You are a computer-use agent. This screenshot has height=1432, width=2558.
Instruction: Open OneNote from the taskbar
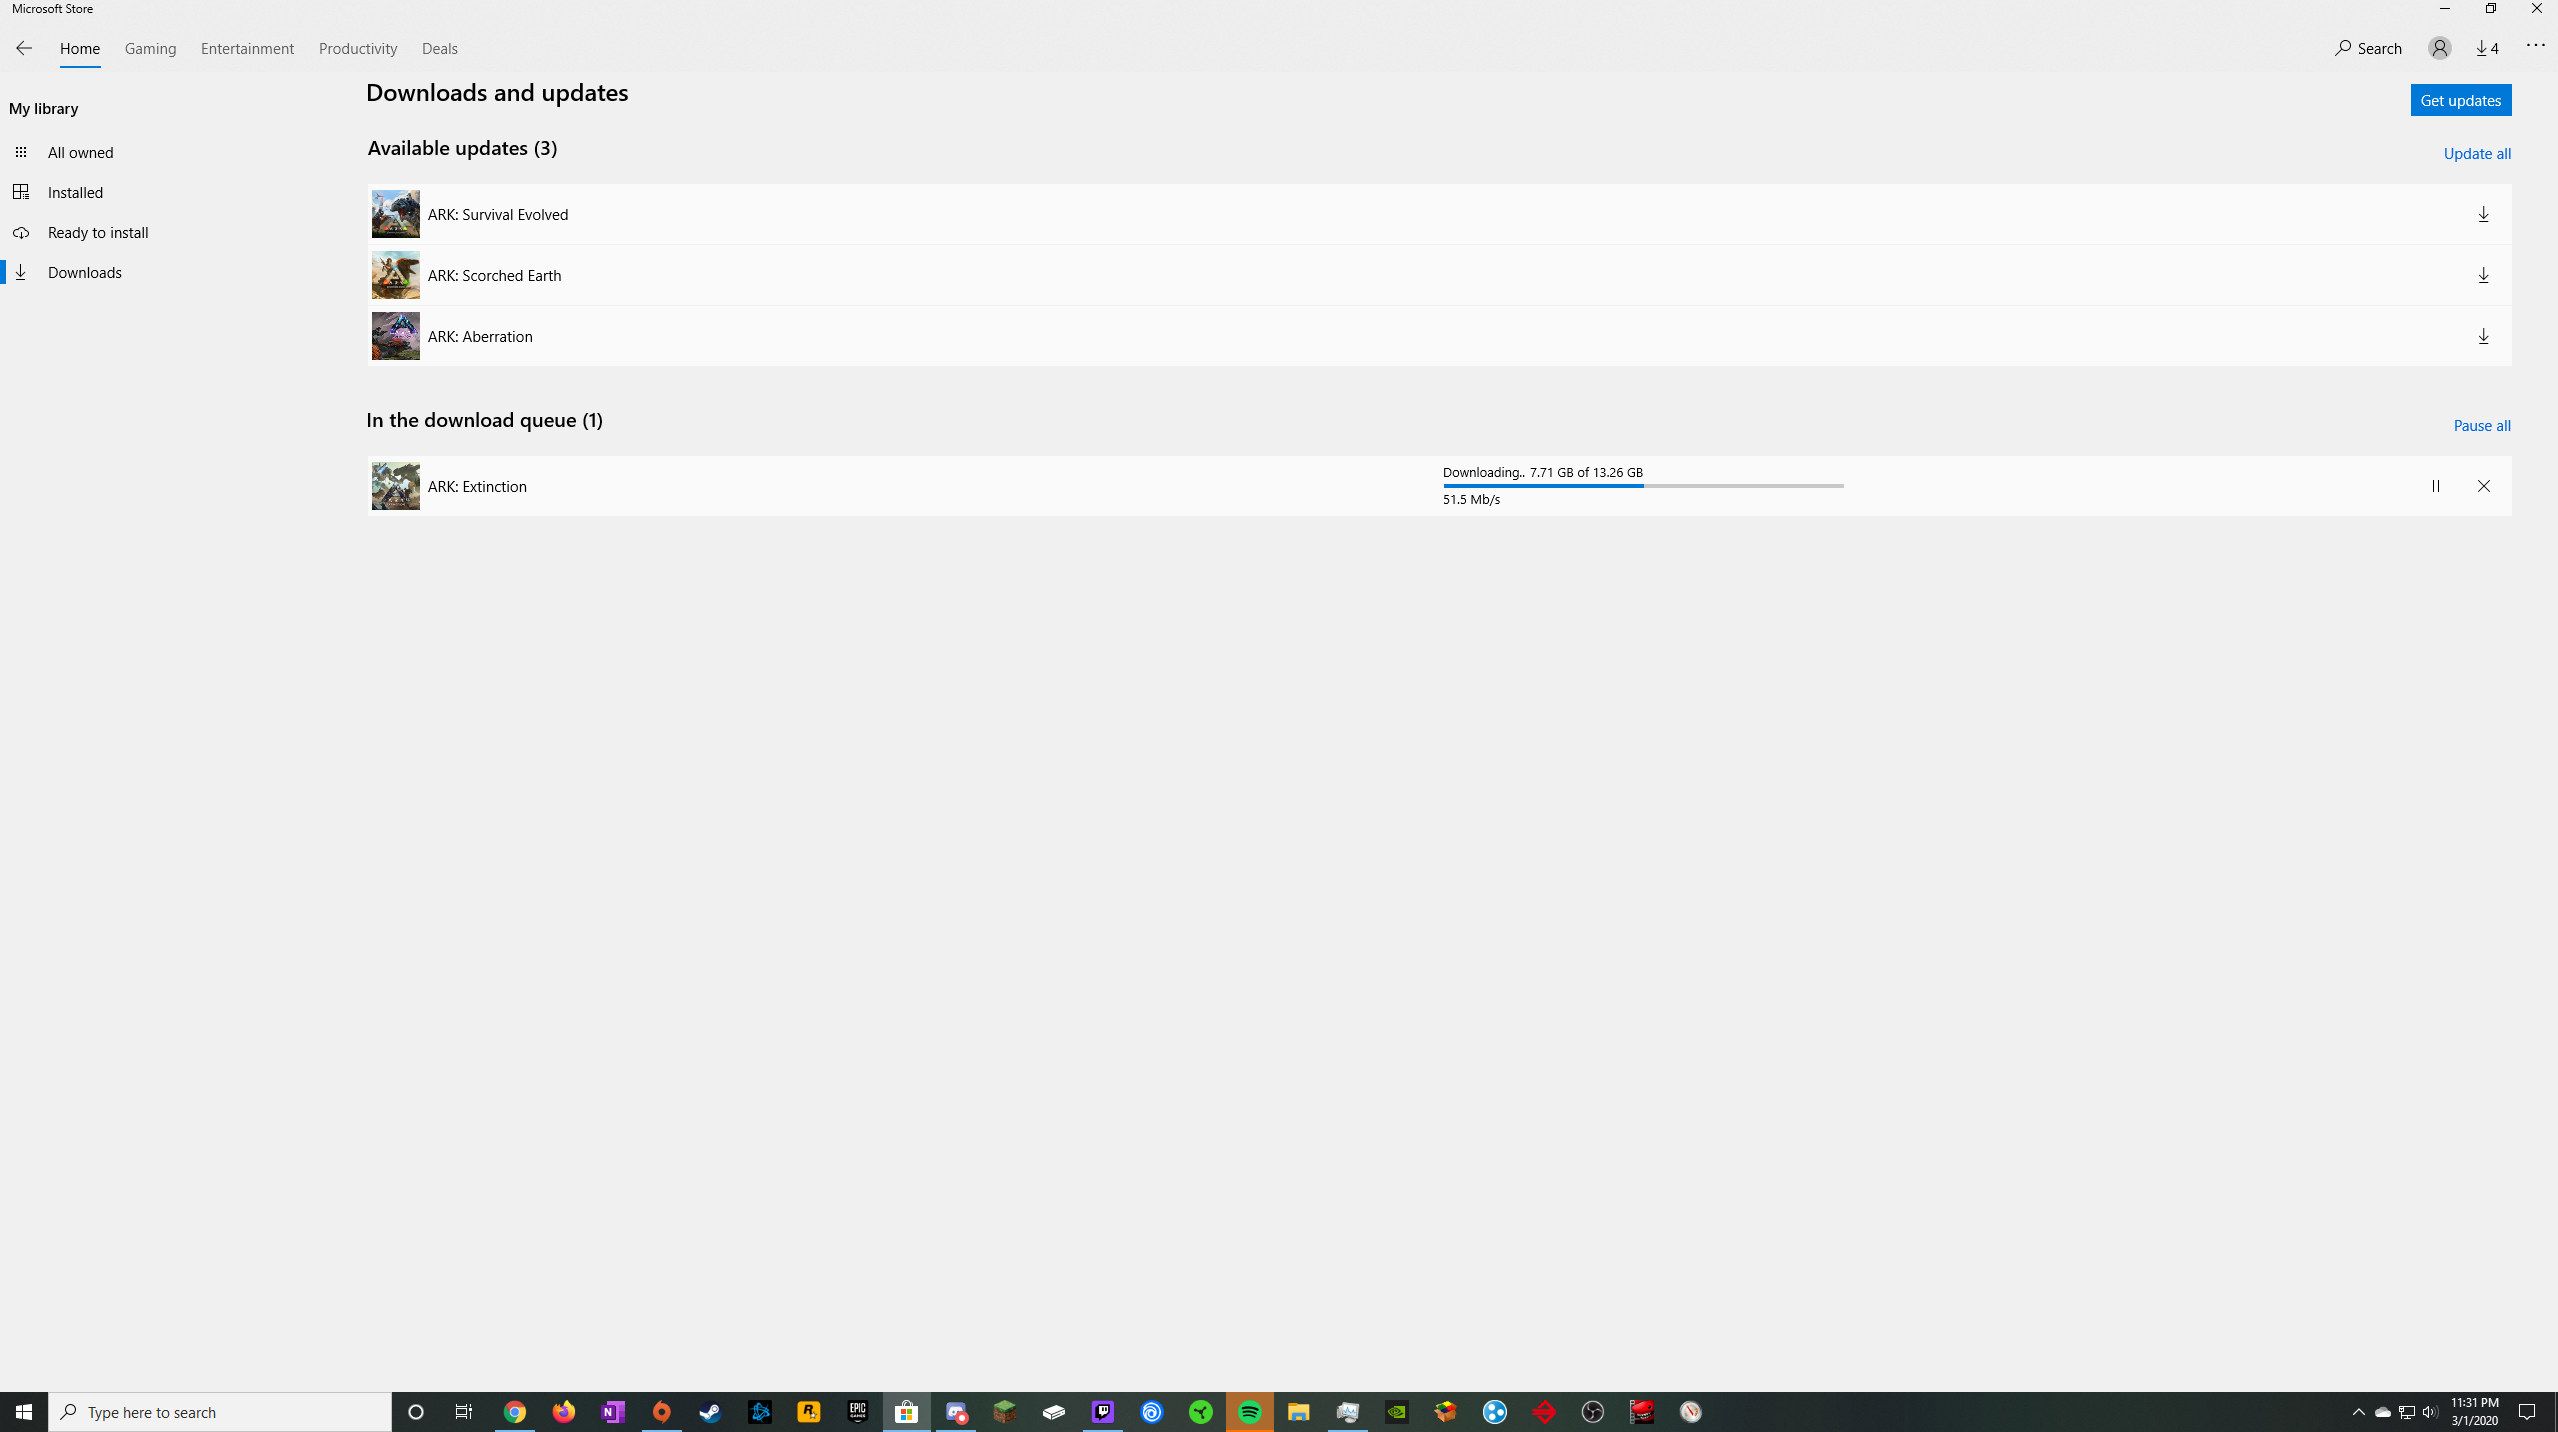[x=613, y=1412]
